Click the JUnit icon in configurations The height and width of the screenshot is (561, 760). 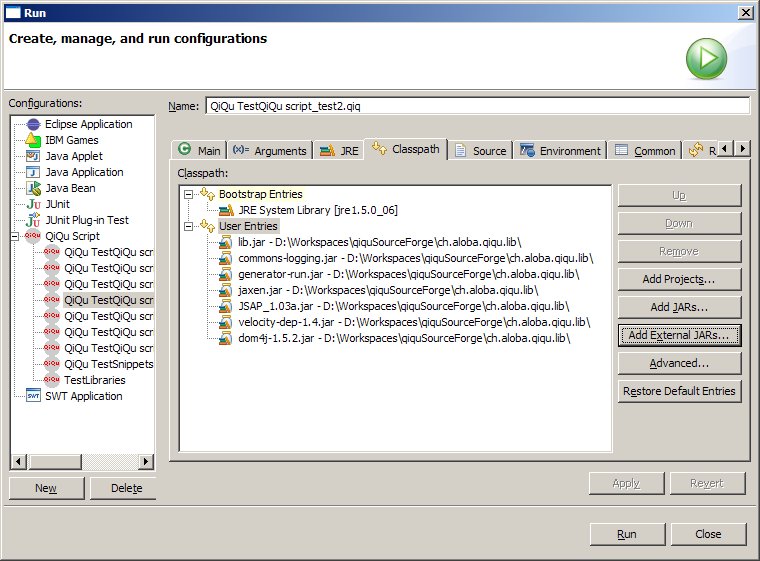pyautogui.click(x=33, y=204)
